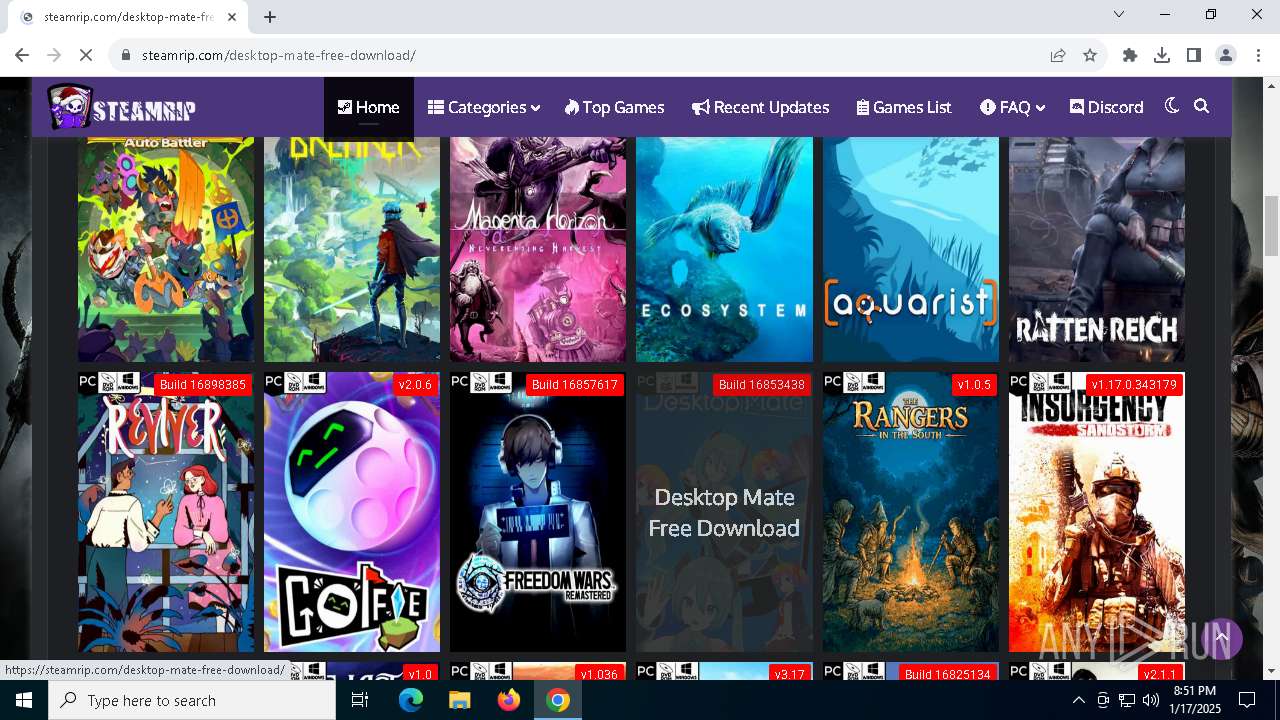
Task: Click the scroll-to-top arrow button
Action: pyautogui.click(x=1221, y=638)
